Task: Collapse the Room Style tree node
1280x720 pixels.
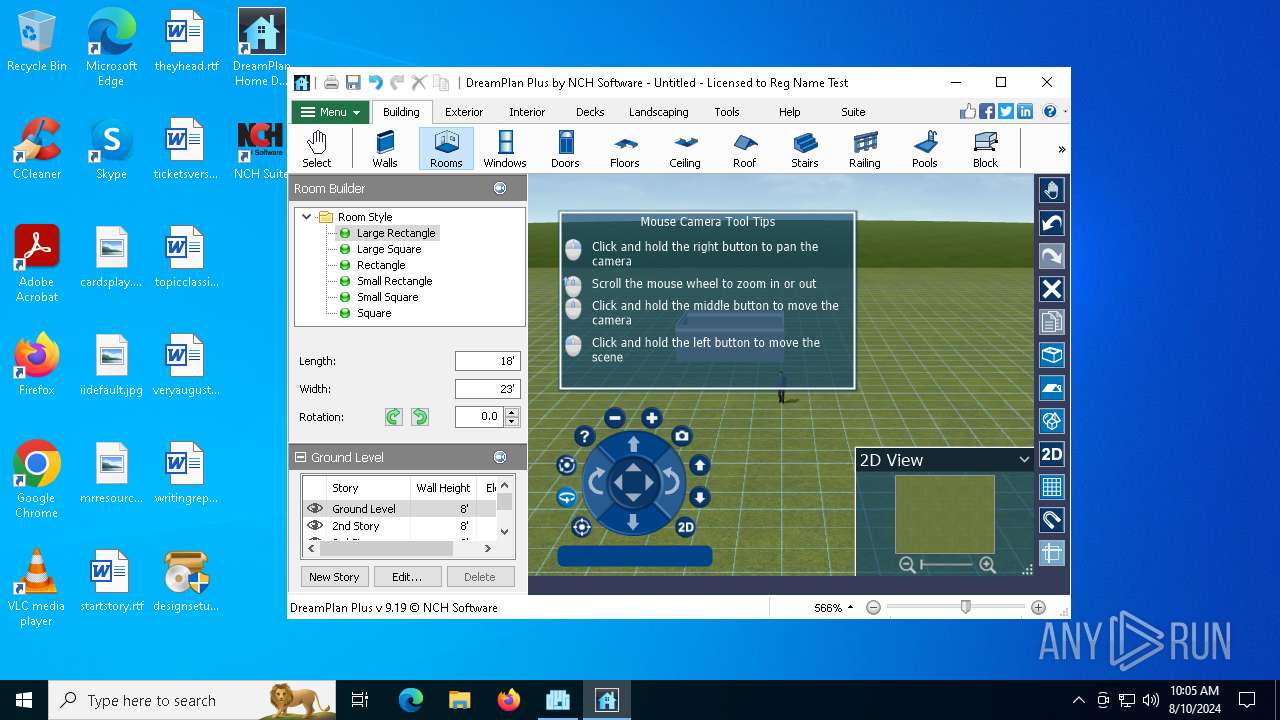Action: [x=307, y=216]
